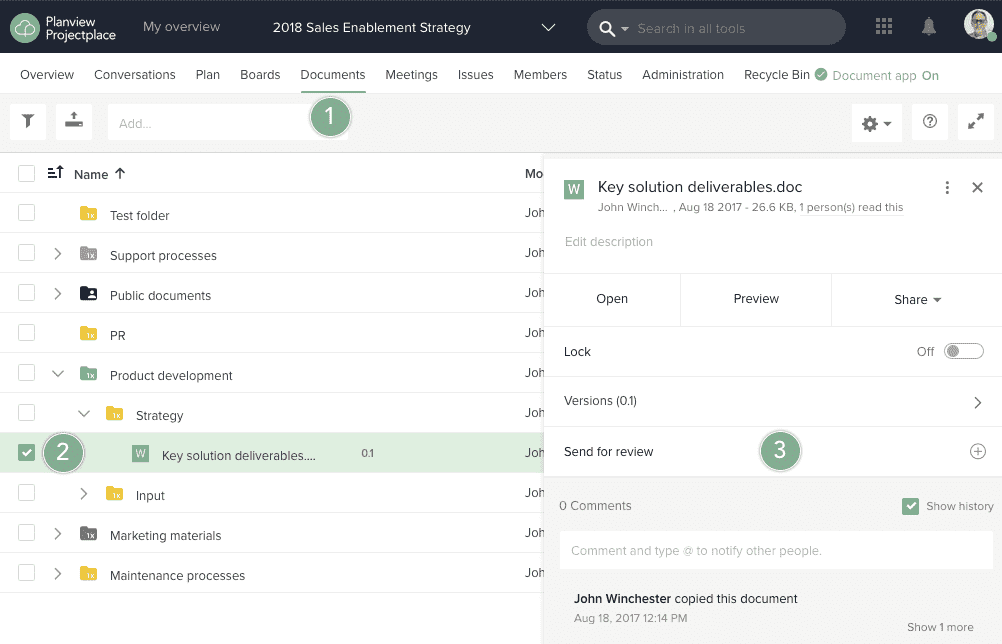Expand the Support processes folder

pyautogui.click(x=58, y=255)
